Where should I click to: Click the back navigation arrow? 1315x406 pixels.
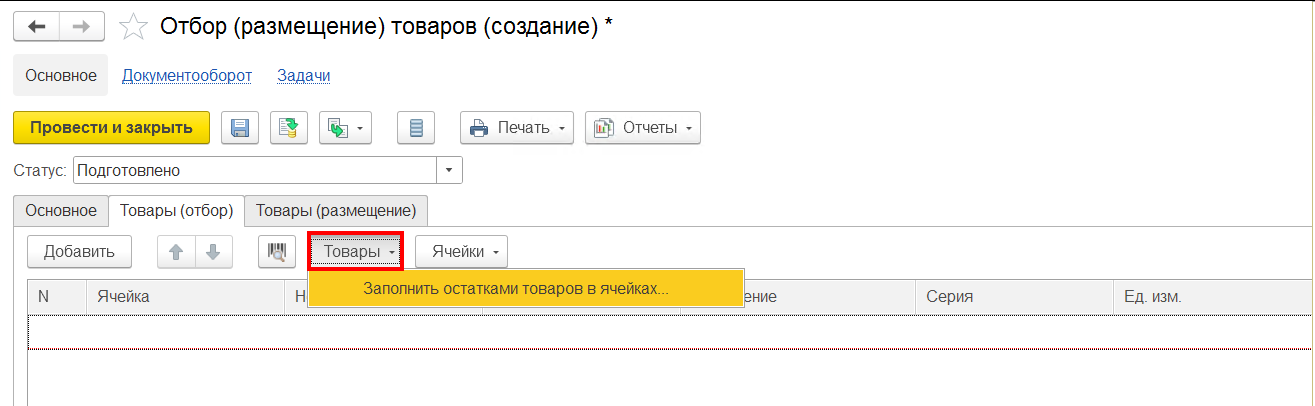coord(36,26)
